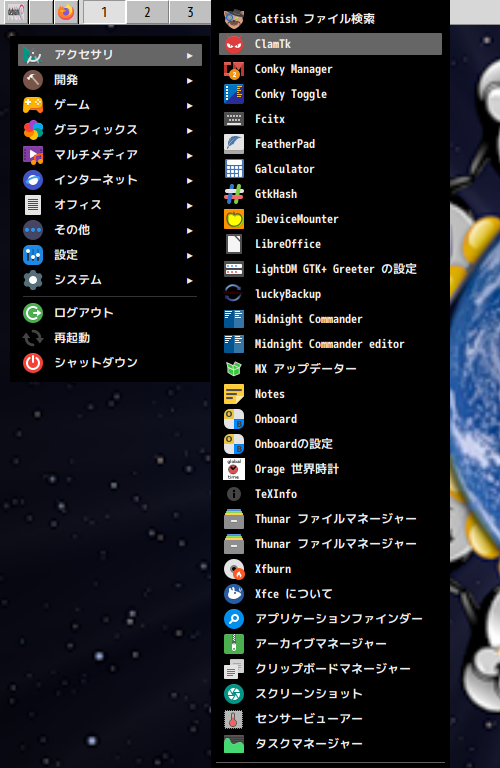This screenshot has width=500, height=768.
Task: Launch アーカイブマネージャー zip icon
Action: (234, 644)
